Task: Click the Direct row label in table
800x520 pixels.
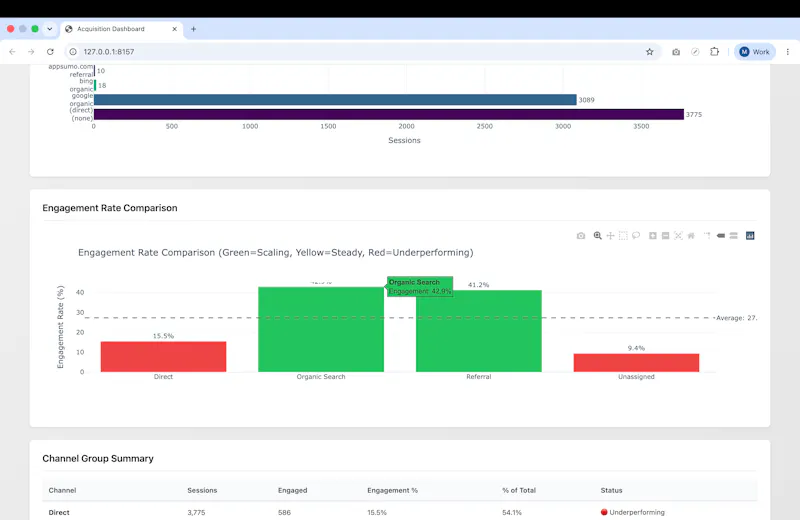Action: click(x=59, y=512)
